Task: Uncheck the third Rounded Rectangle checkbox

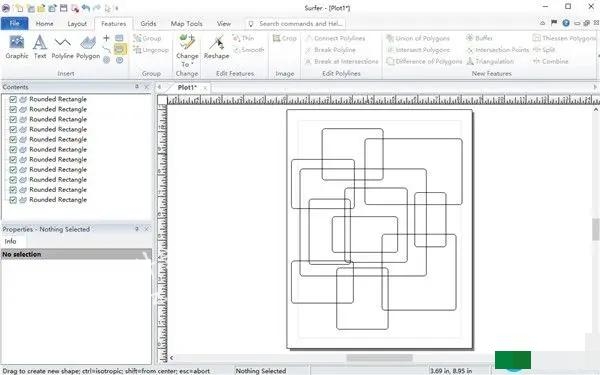Action: click(x=13, y=119)
